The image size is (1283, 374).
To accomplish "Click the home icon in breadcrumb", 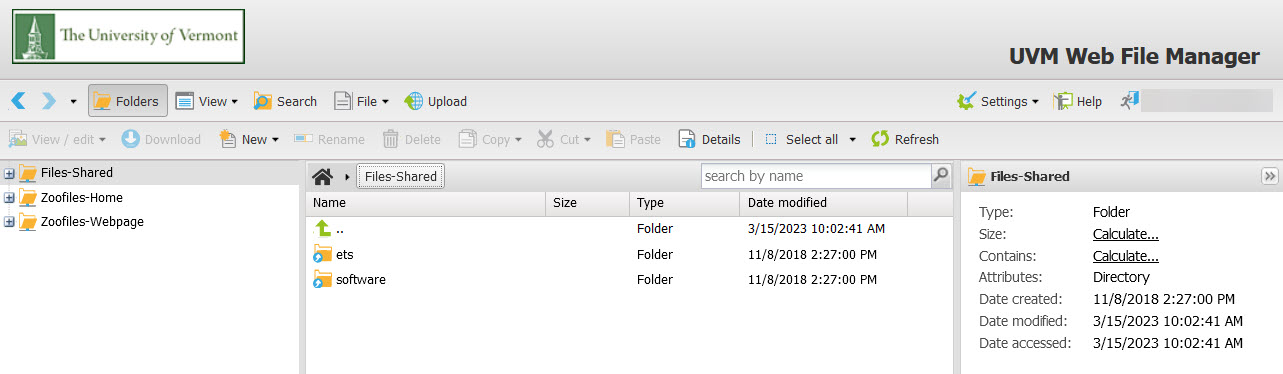I will coord(322,176).
